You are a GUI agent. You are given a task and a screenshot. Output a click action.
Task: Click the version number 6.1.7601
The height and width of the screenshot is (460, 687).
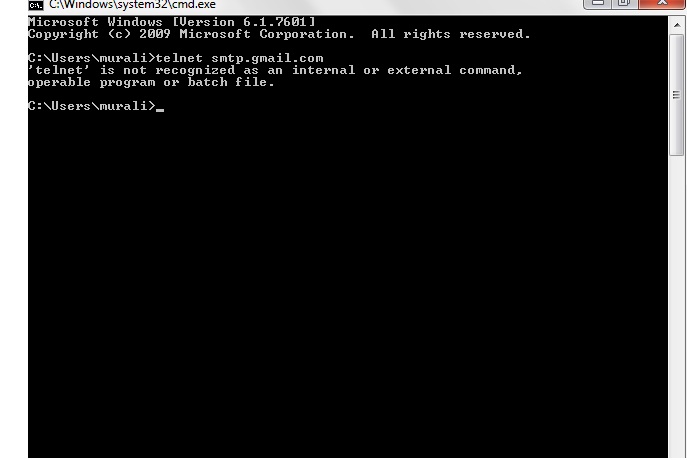pyautogui.click(x=275, y=22)
